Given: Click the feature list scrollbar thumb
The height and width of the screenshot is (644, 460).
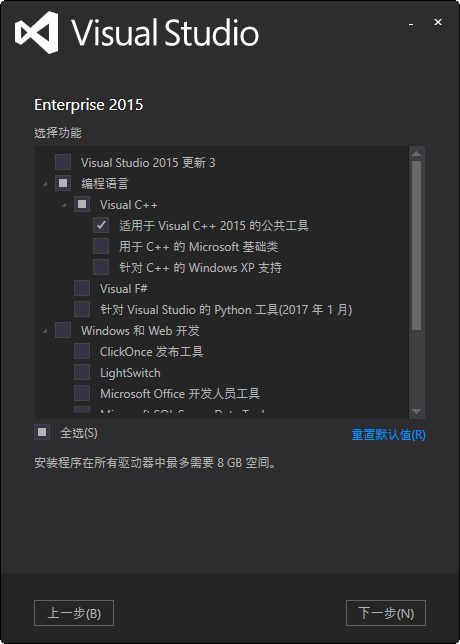Looking at the screenshot, I should click(416, 246).
